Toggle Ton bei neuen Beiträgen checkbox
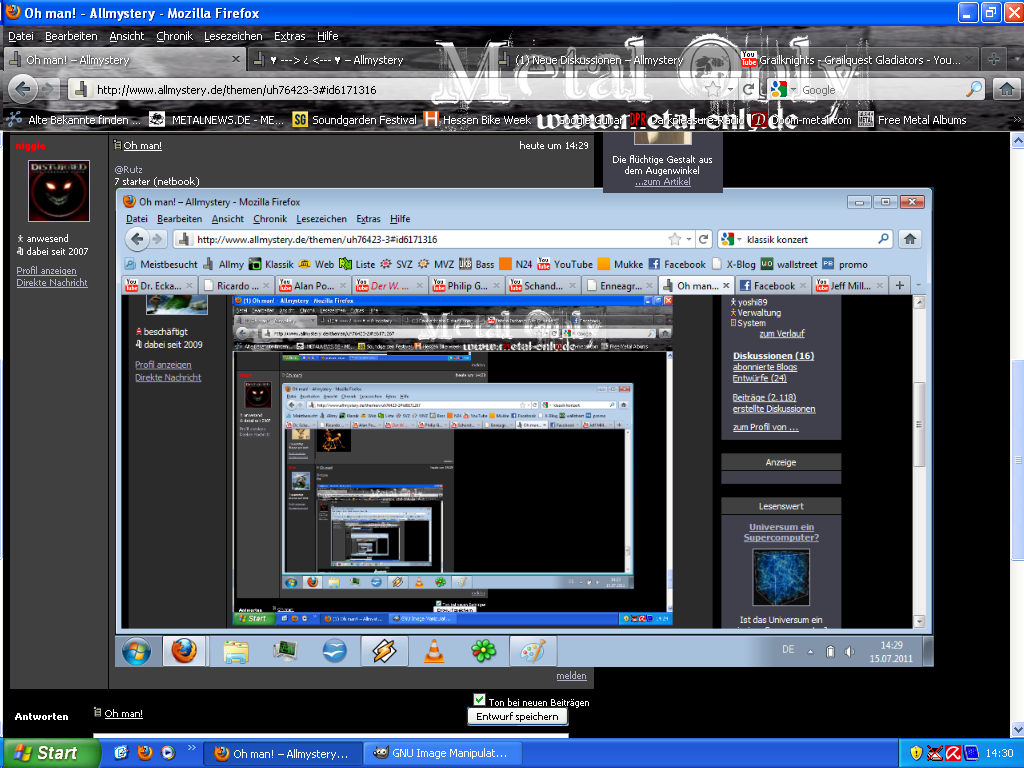1024x768 pixels. [x=479, y=700]
